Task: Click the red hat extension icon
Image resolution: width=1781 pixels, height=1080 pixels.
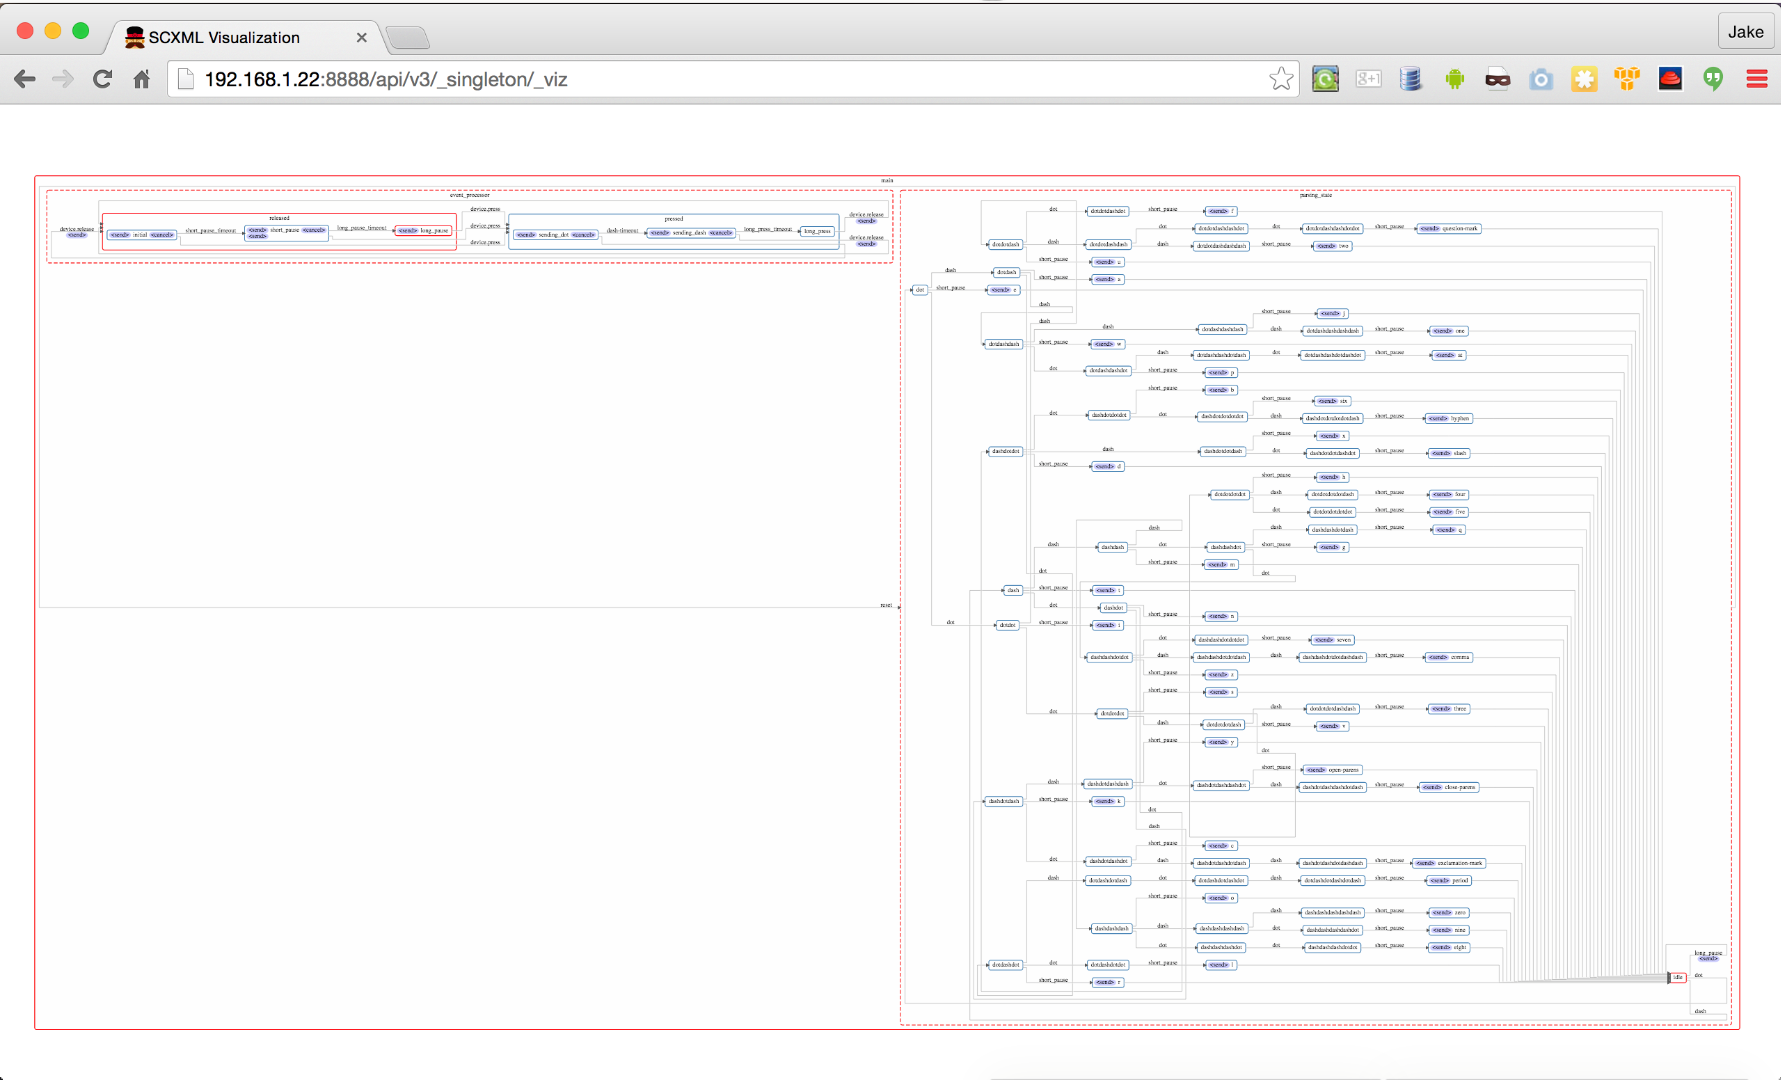Action: coord(1670,79)
